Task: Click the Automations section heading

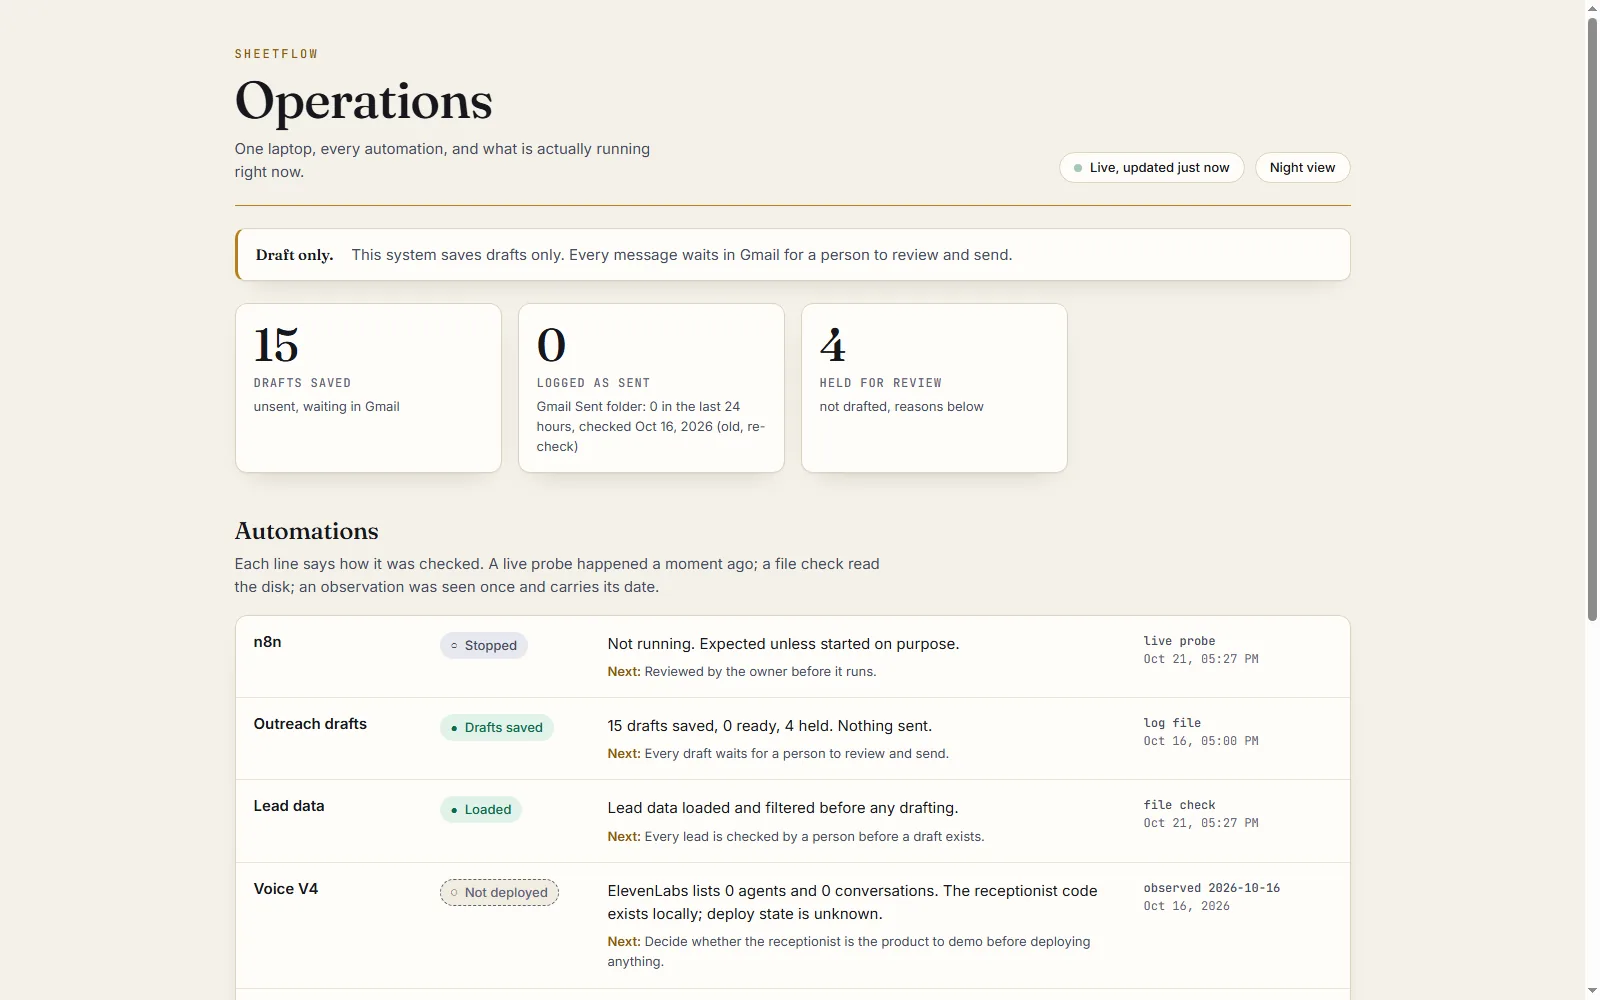Action: [x=307, y=531]
